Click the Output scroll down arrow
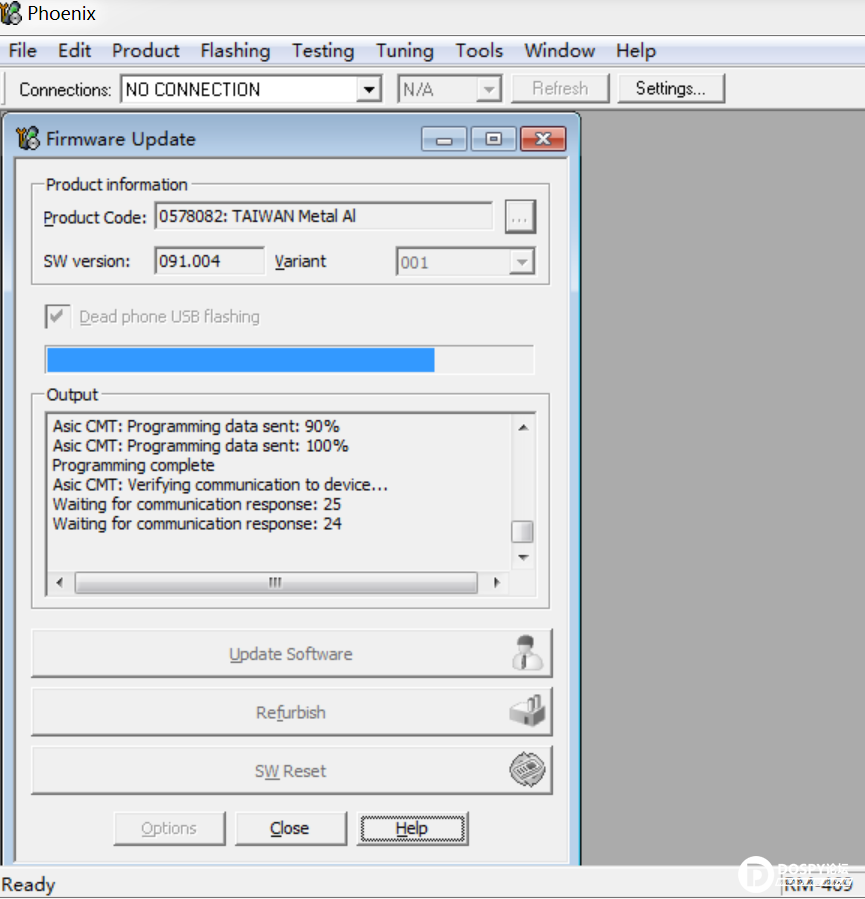 coord(523,557)
